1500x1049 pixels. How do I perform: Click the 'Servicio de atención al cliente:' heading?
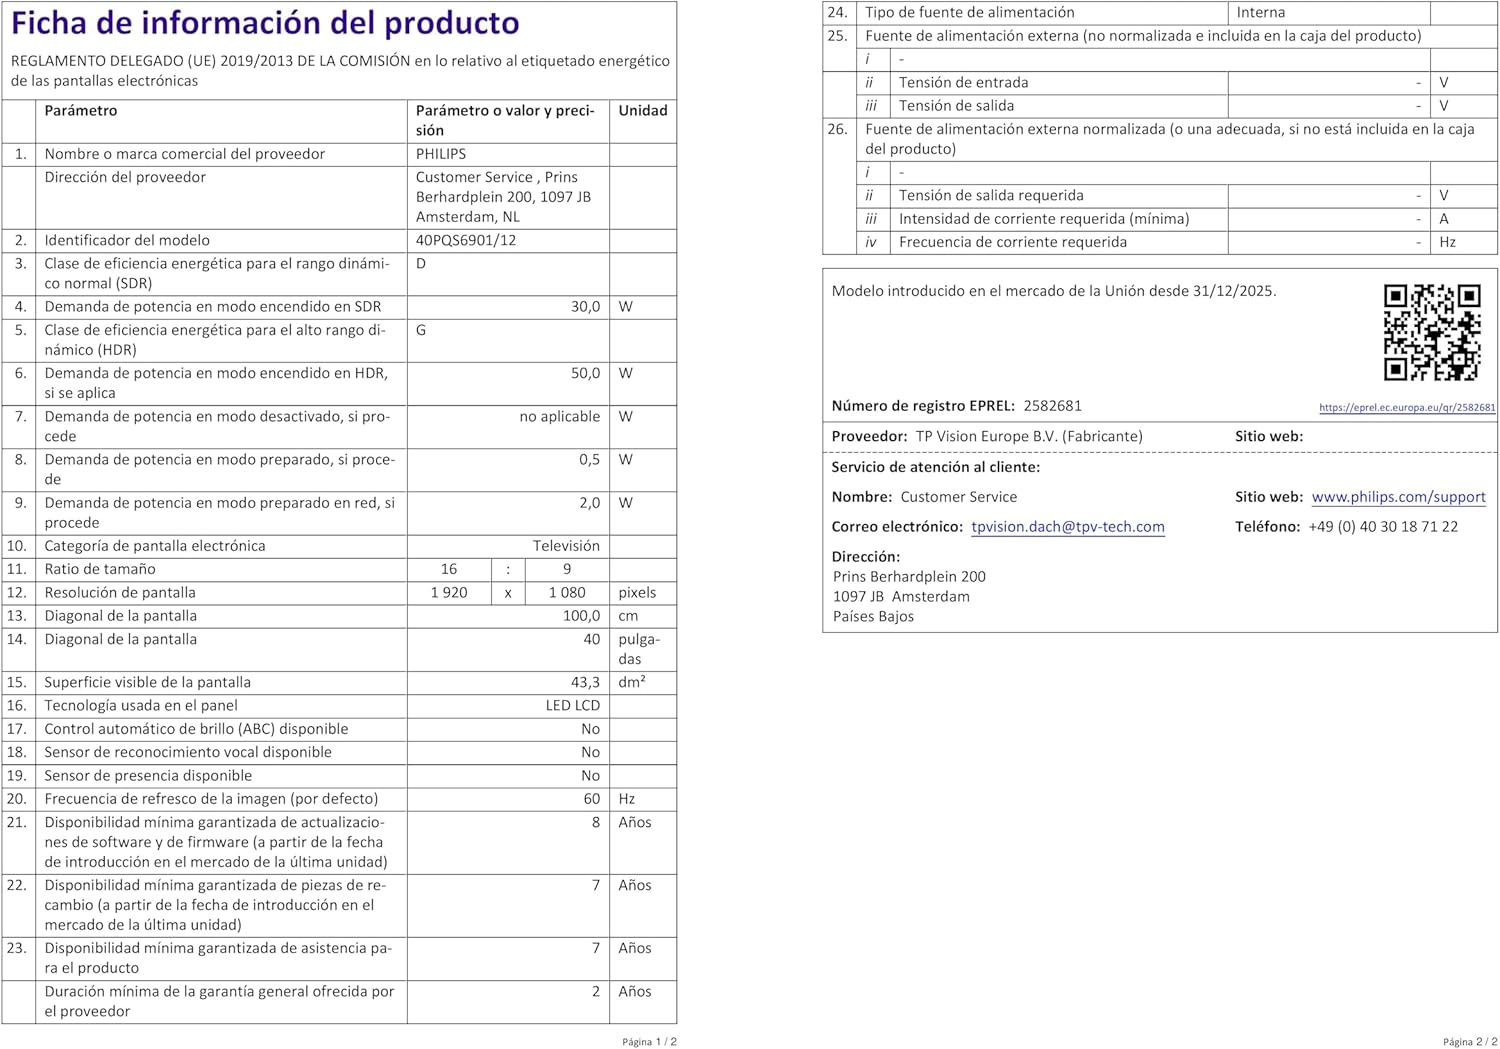click(936, 467)
